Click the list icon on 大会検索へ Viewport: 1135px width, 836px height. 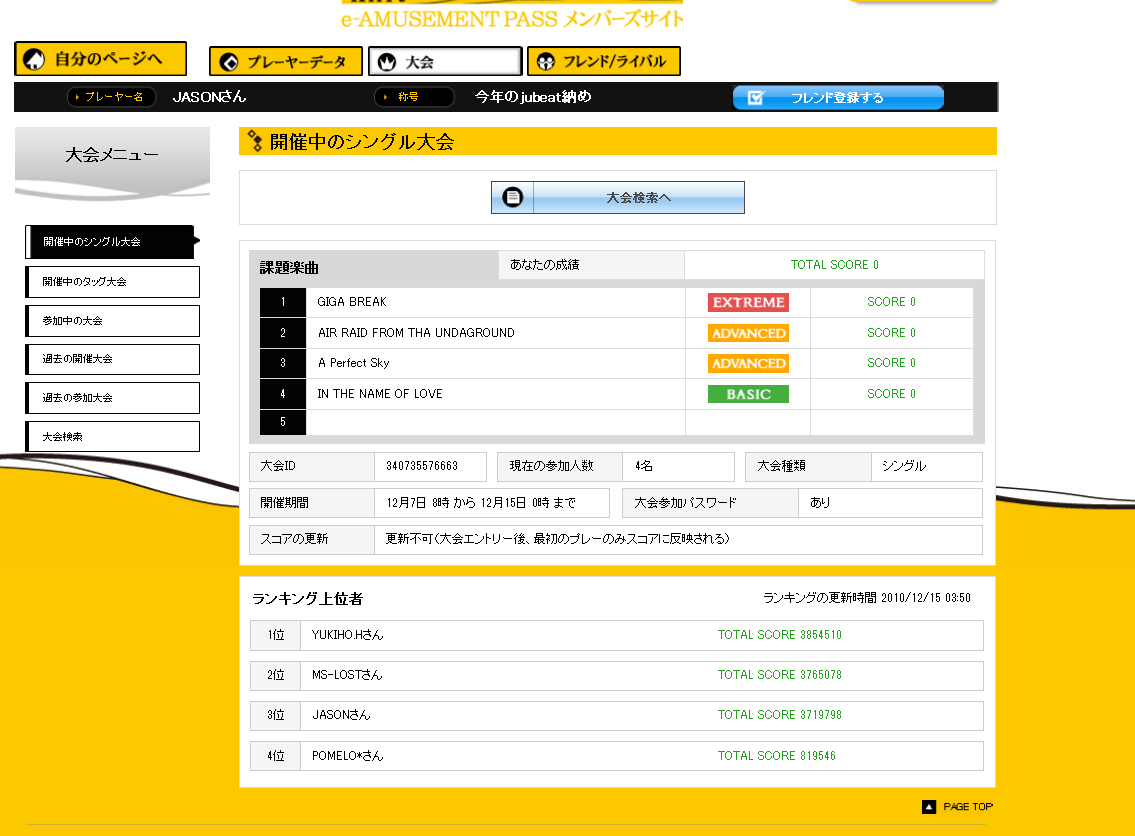[512, 197]
